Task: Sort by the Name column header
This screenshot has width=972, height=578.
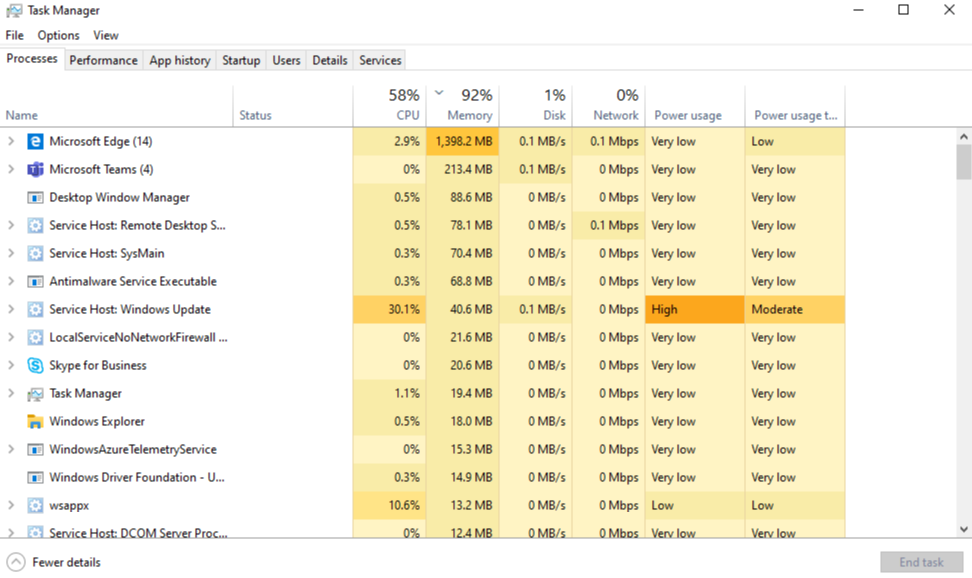Action: pos(117,106)
